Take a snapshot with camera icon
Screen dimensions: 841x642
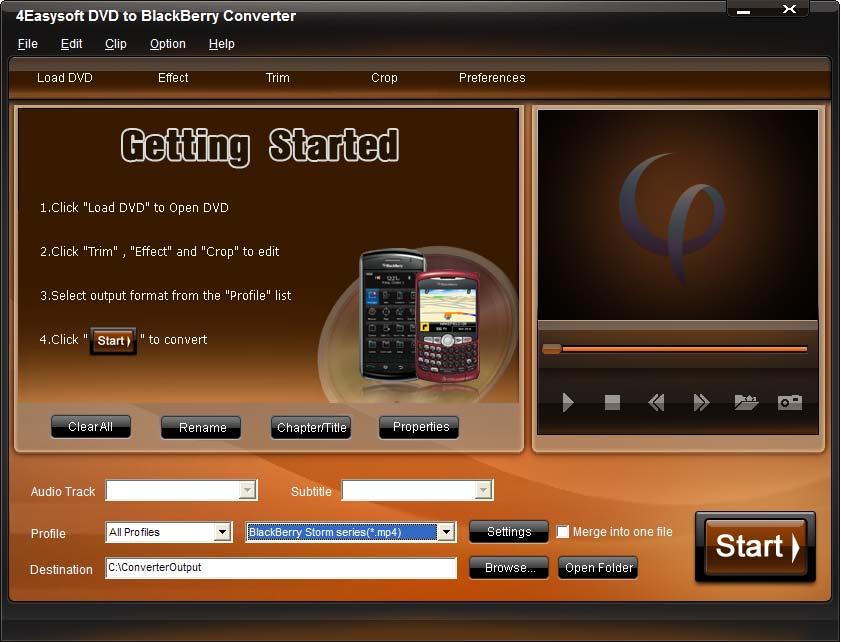coord(790,402)
